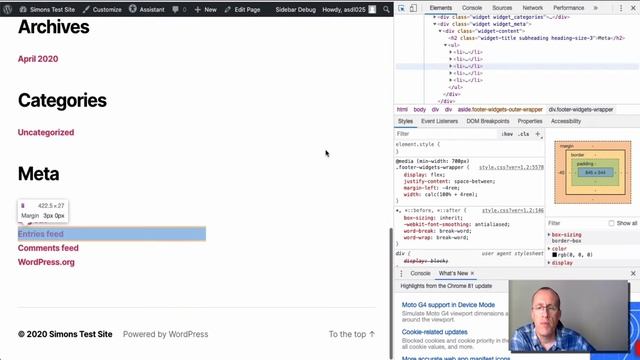The image size is (640, 360).
Task: Switch to the Elements tab
Action: 441,8
